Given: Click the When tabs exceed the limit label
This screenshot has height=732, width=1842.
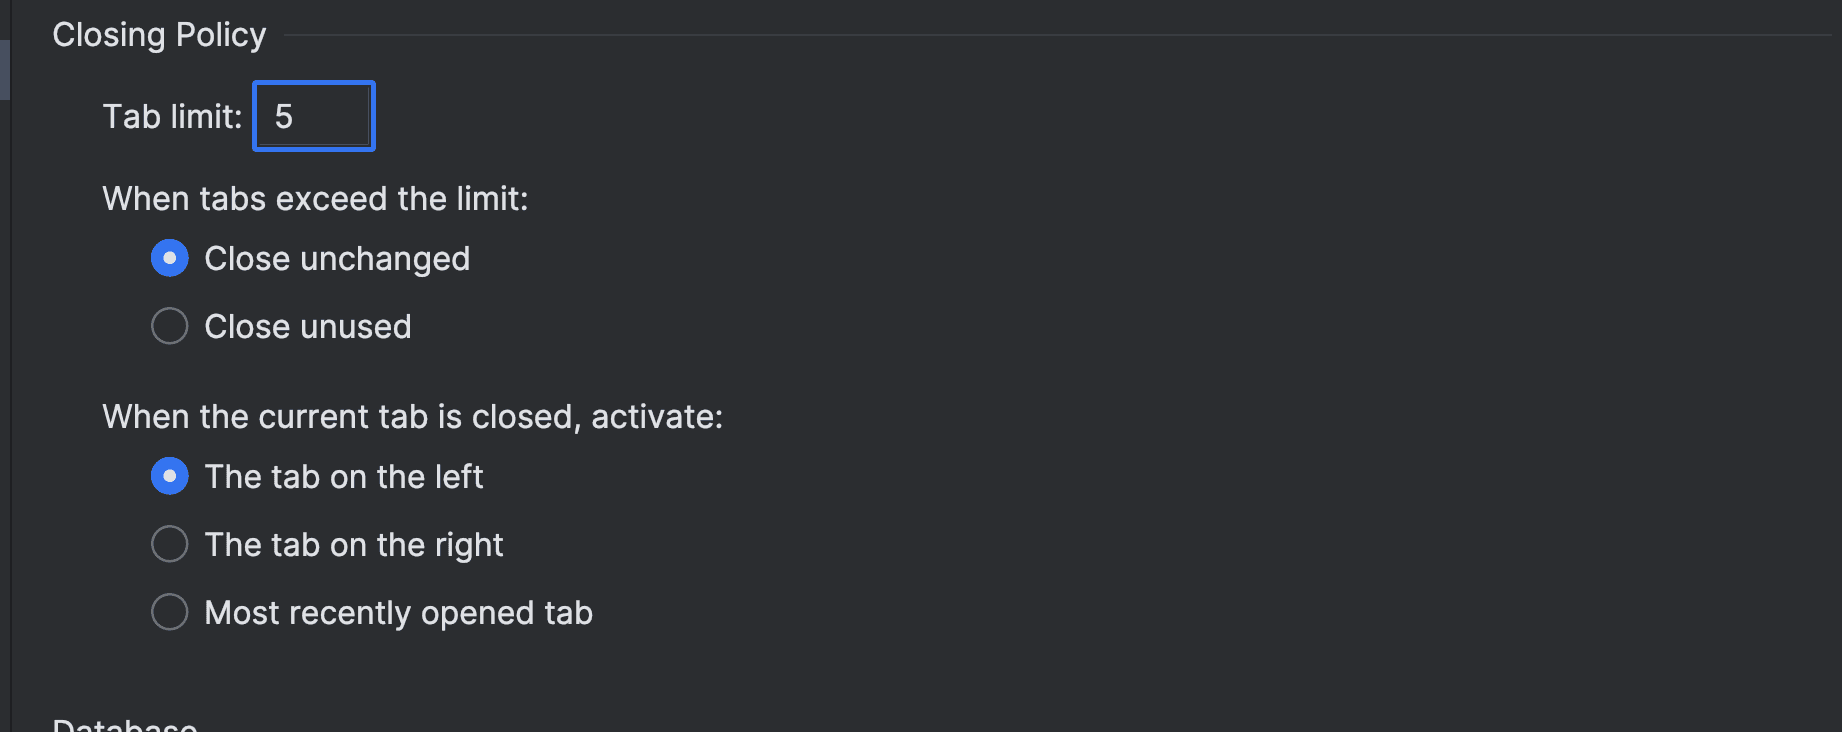Looking at the screenshot, I should point(315,199).
